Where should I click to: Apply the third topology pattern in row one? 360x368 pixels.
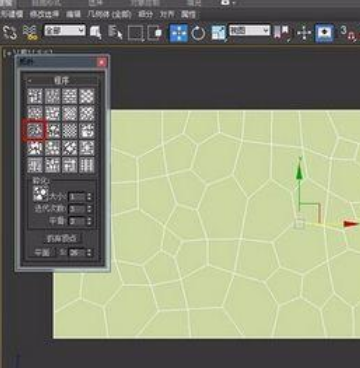(70, 96)
